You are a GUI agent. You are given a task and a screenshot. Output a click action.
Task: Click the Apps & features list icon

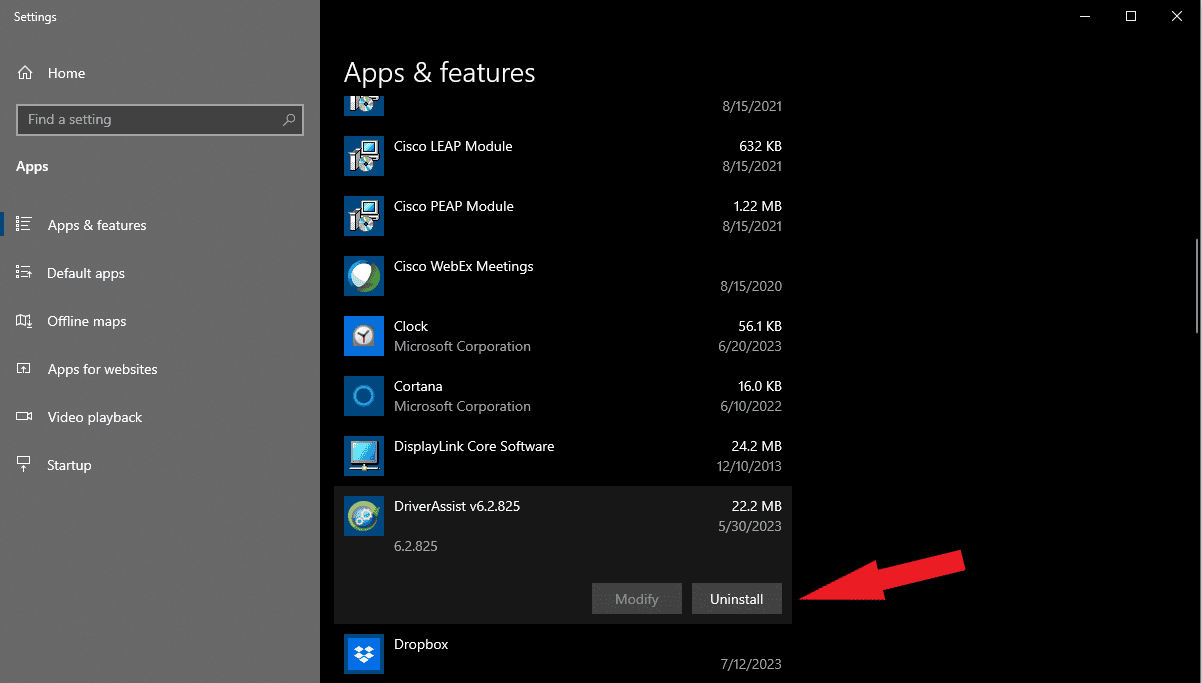pos(25,225)
